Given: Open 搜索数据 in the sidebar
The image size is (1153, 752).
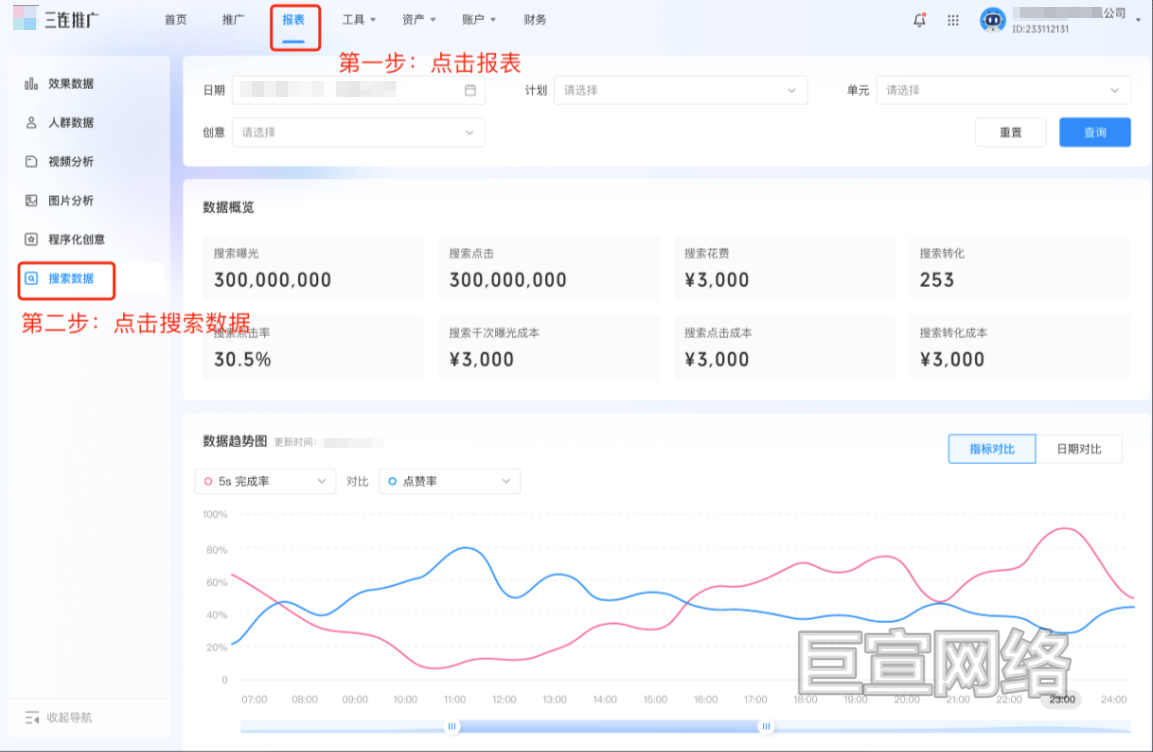Looking at the screenshot, I should 71,278.
